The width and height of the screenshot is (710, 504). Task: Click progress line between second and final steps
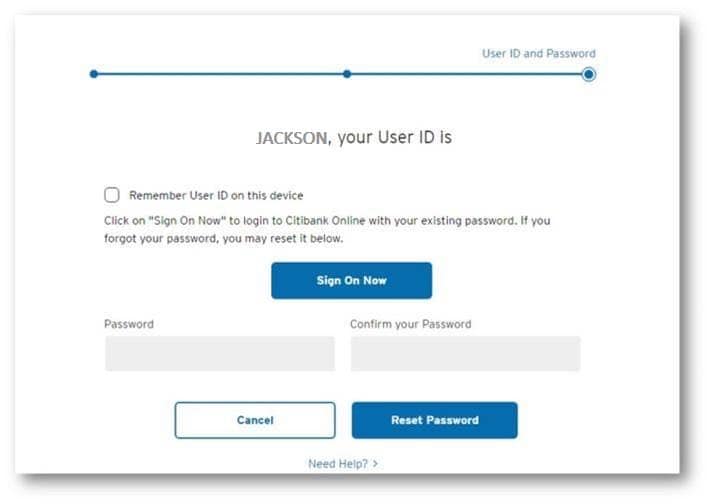tap(465, 74)
